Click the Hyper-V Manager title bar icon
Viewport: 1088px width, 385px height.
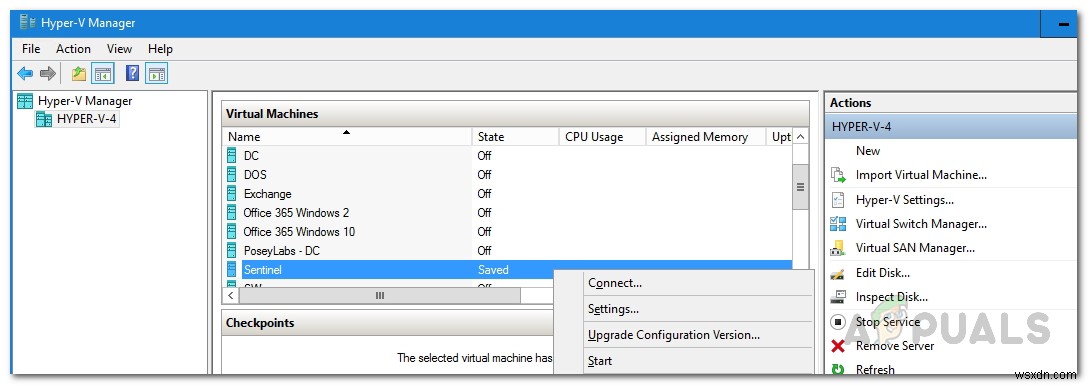coord(27,23)
